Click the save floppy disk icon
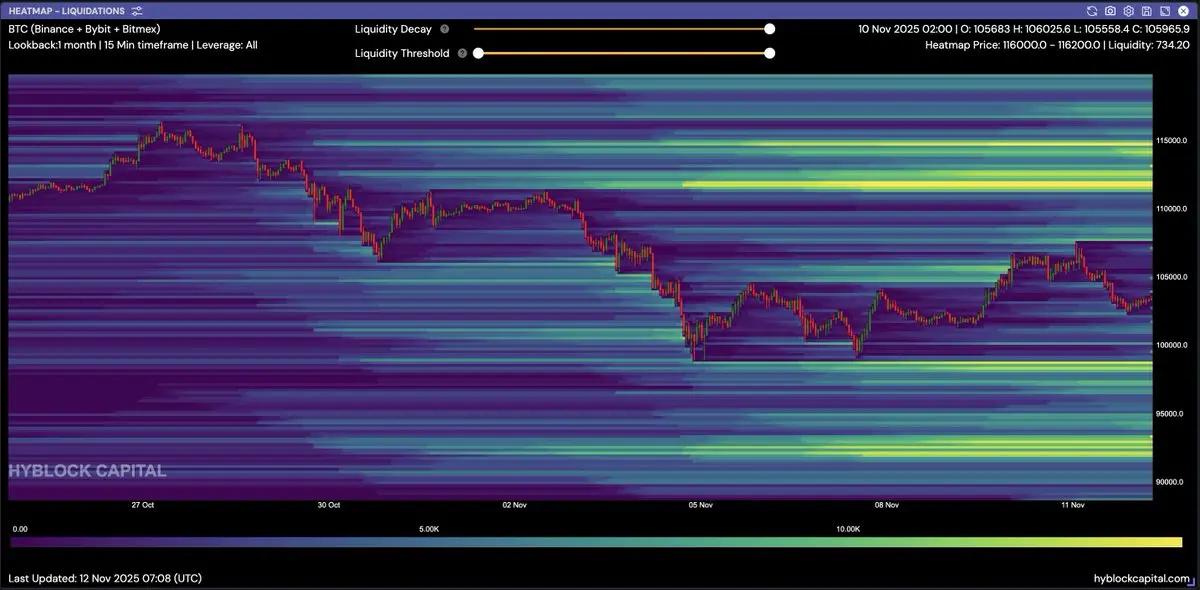 [x=1146, y=11]
